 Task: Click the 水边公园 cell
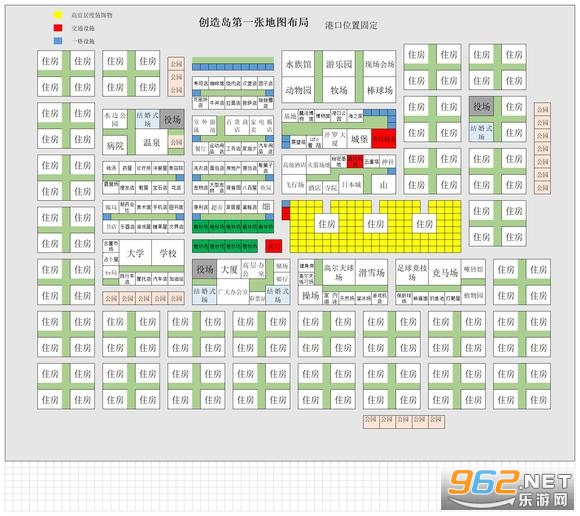[x=115, y=119]
